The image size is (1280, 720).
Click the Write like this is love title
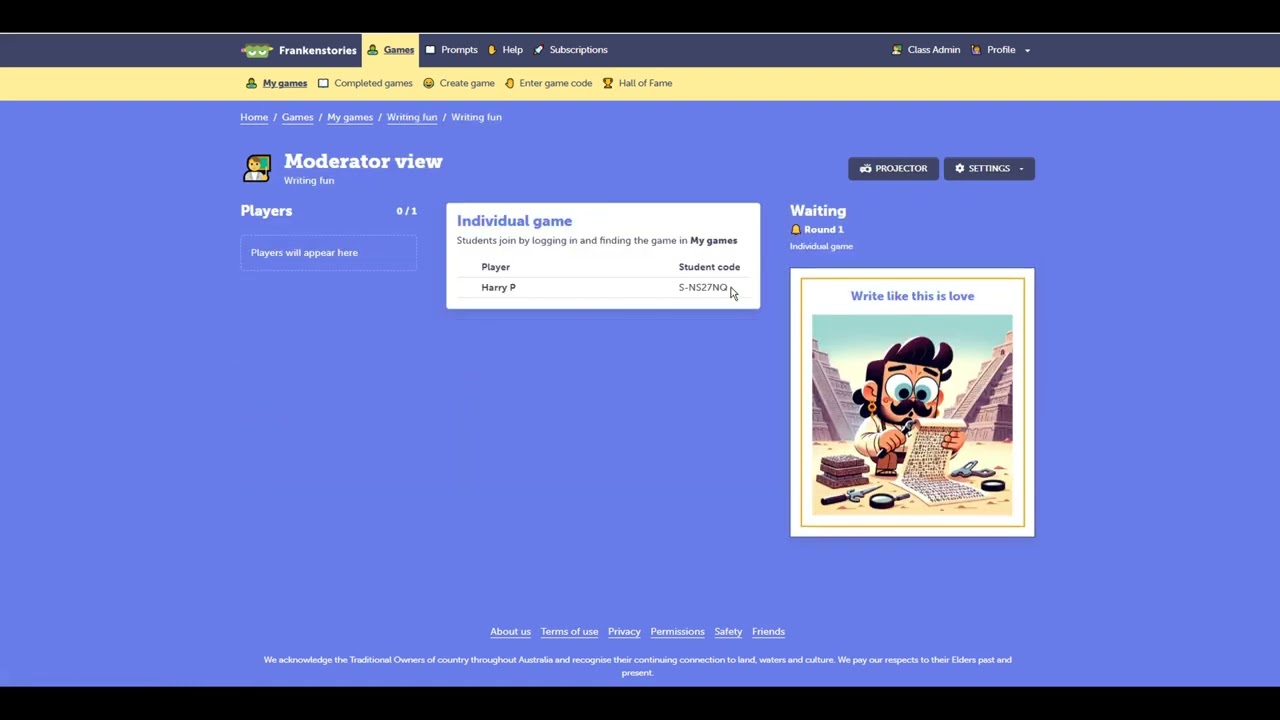pos(912,296)
